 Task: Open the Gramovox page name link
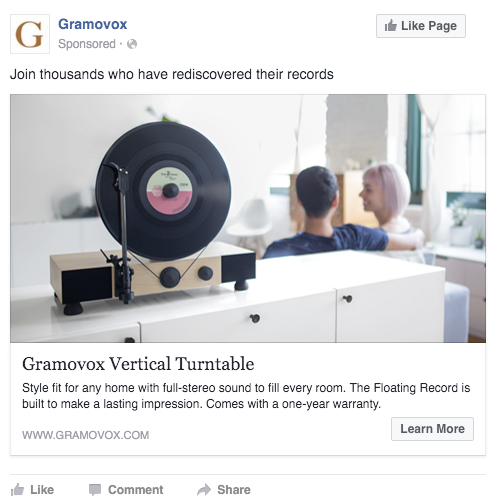[93, 24]
